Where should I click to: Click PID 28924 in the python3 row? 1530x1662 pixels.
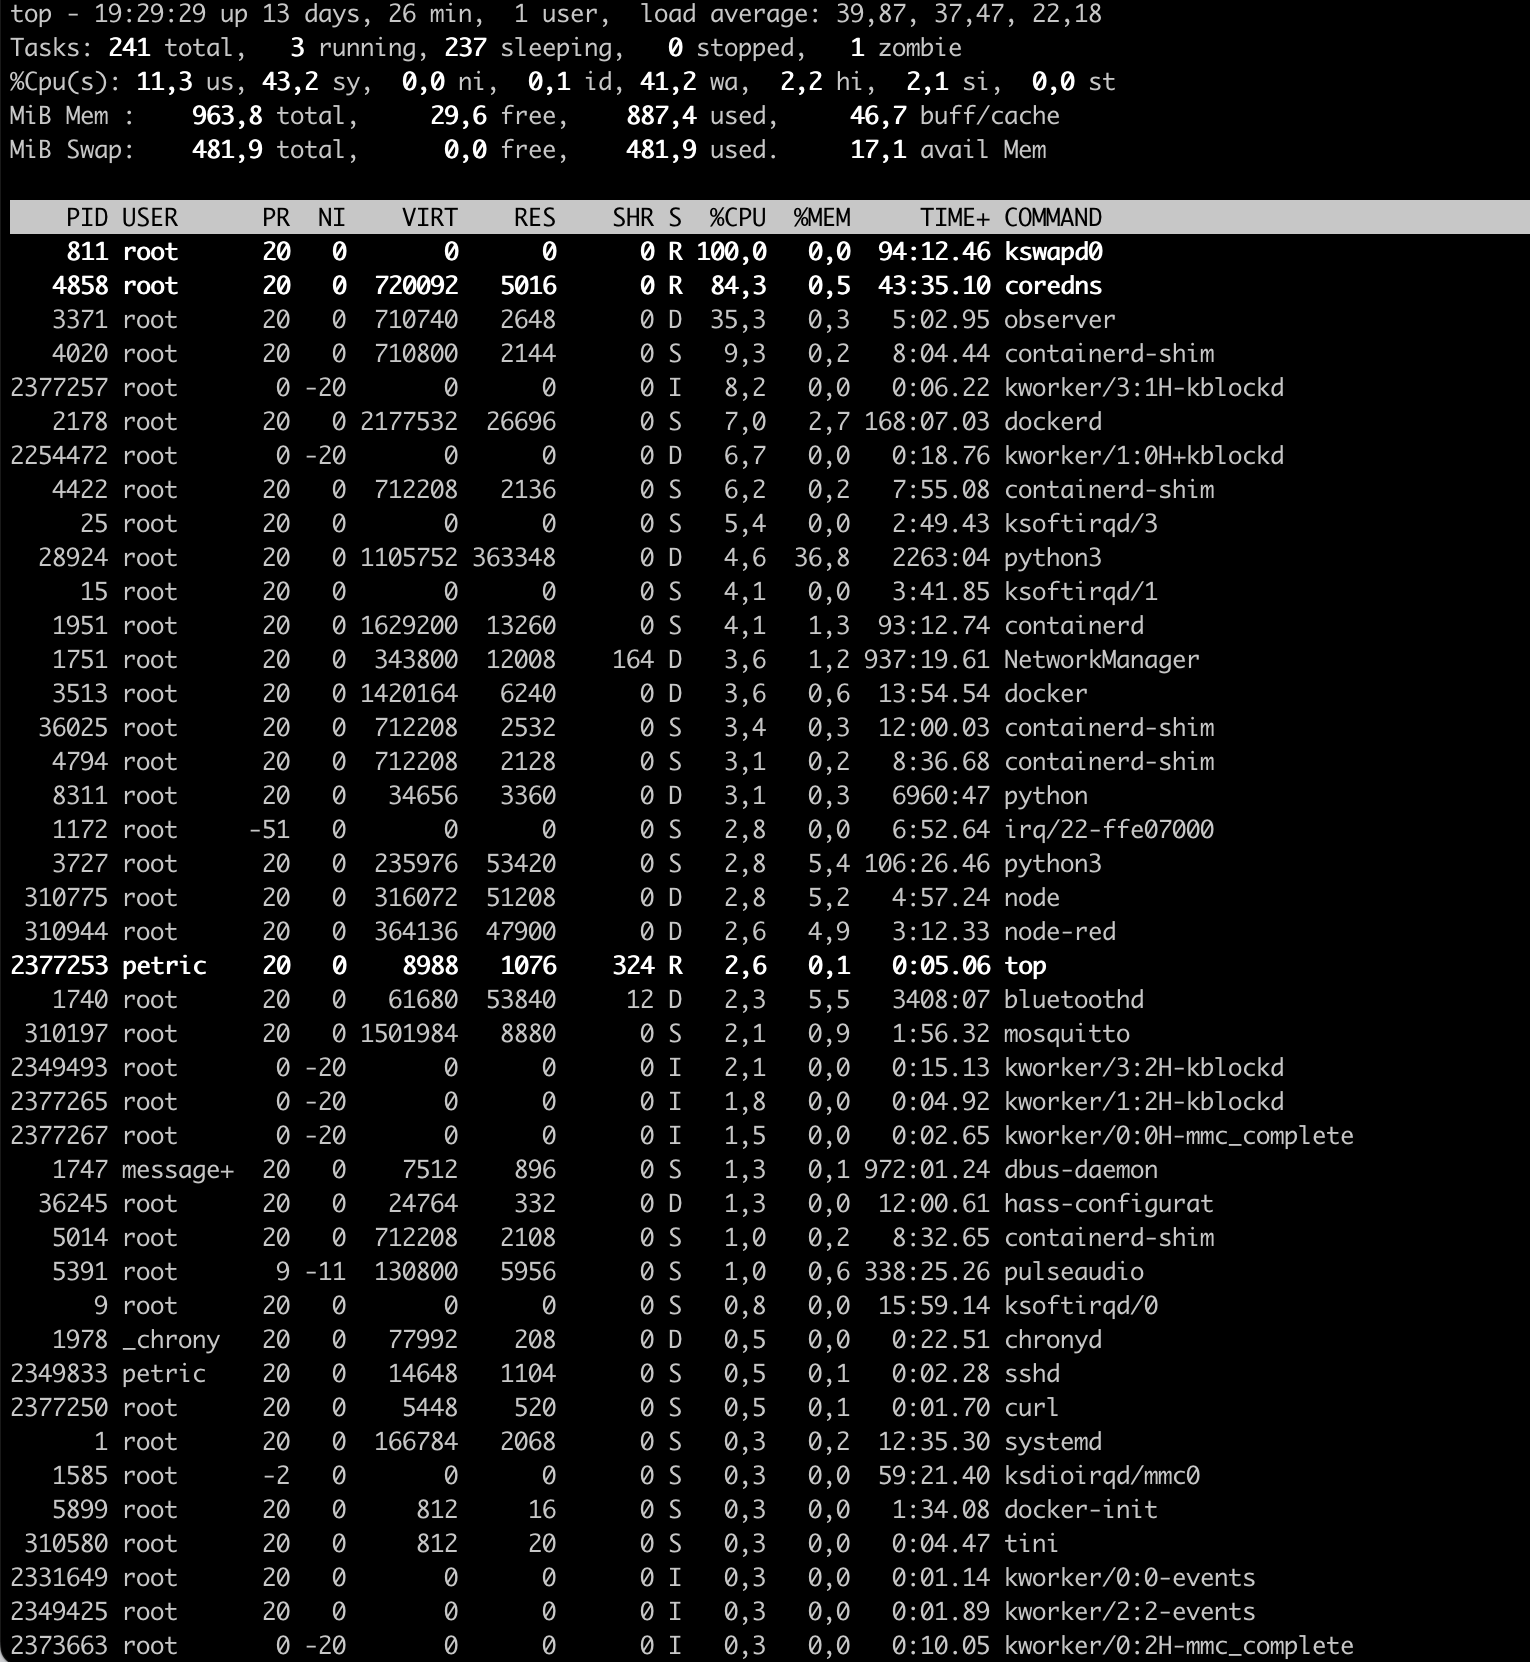(x=72, y=558)
